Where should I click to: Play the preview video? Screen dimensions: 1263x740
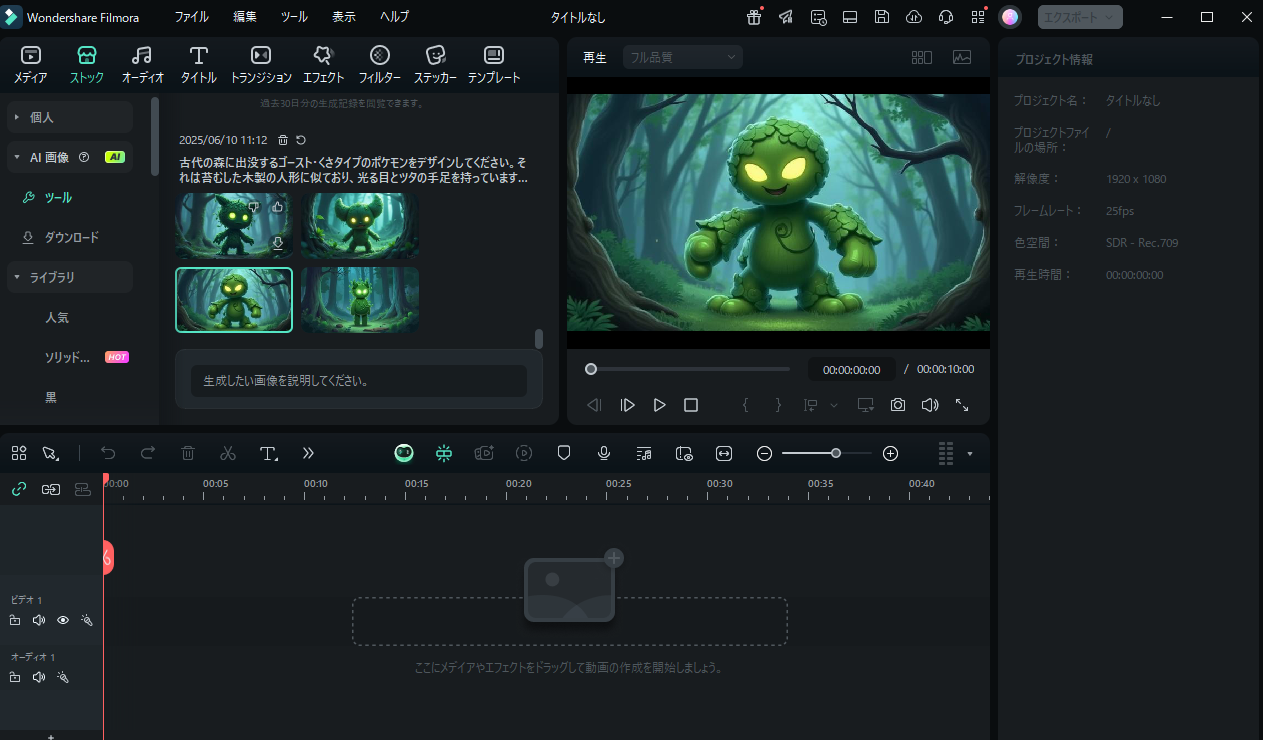click(x=659, y=405)
